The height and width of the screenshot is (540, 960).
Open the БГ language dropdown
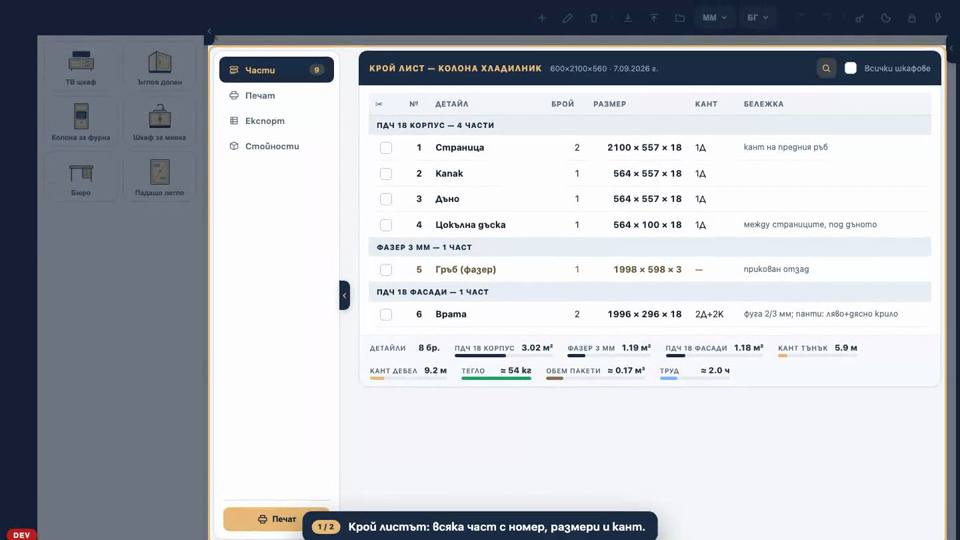coord(757,18)
